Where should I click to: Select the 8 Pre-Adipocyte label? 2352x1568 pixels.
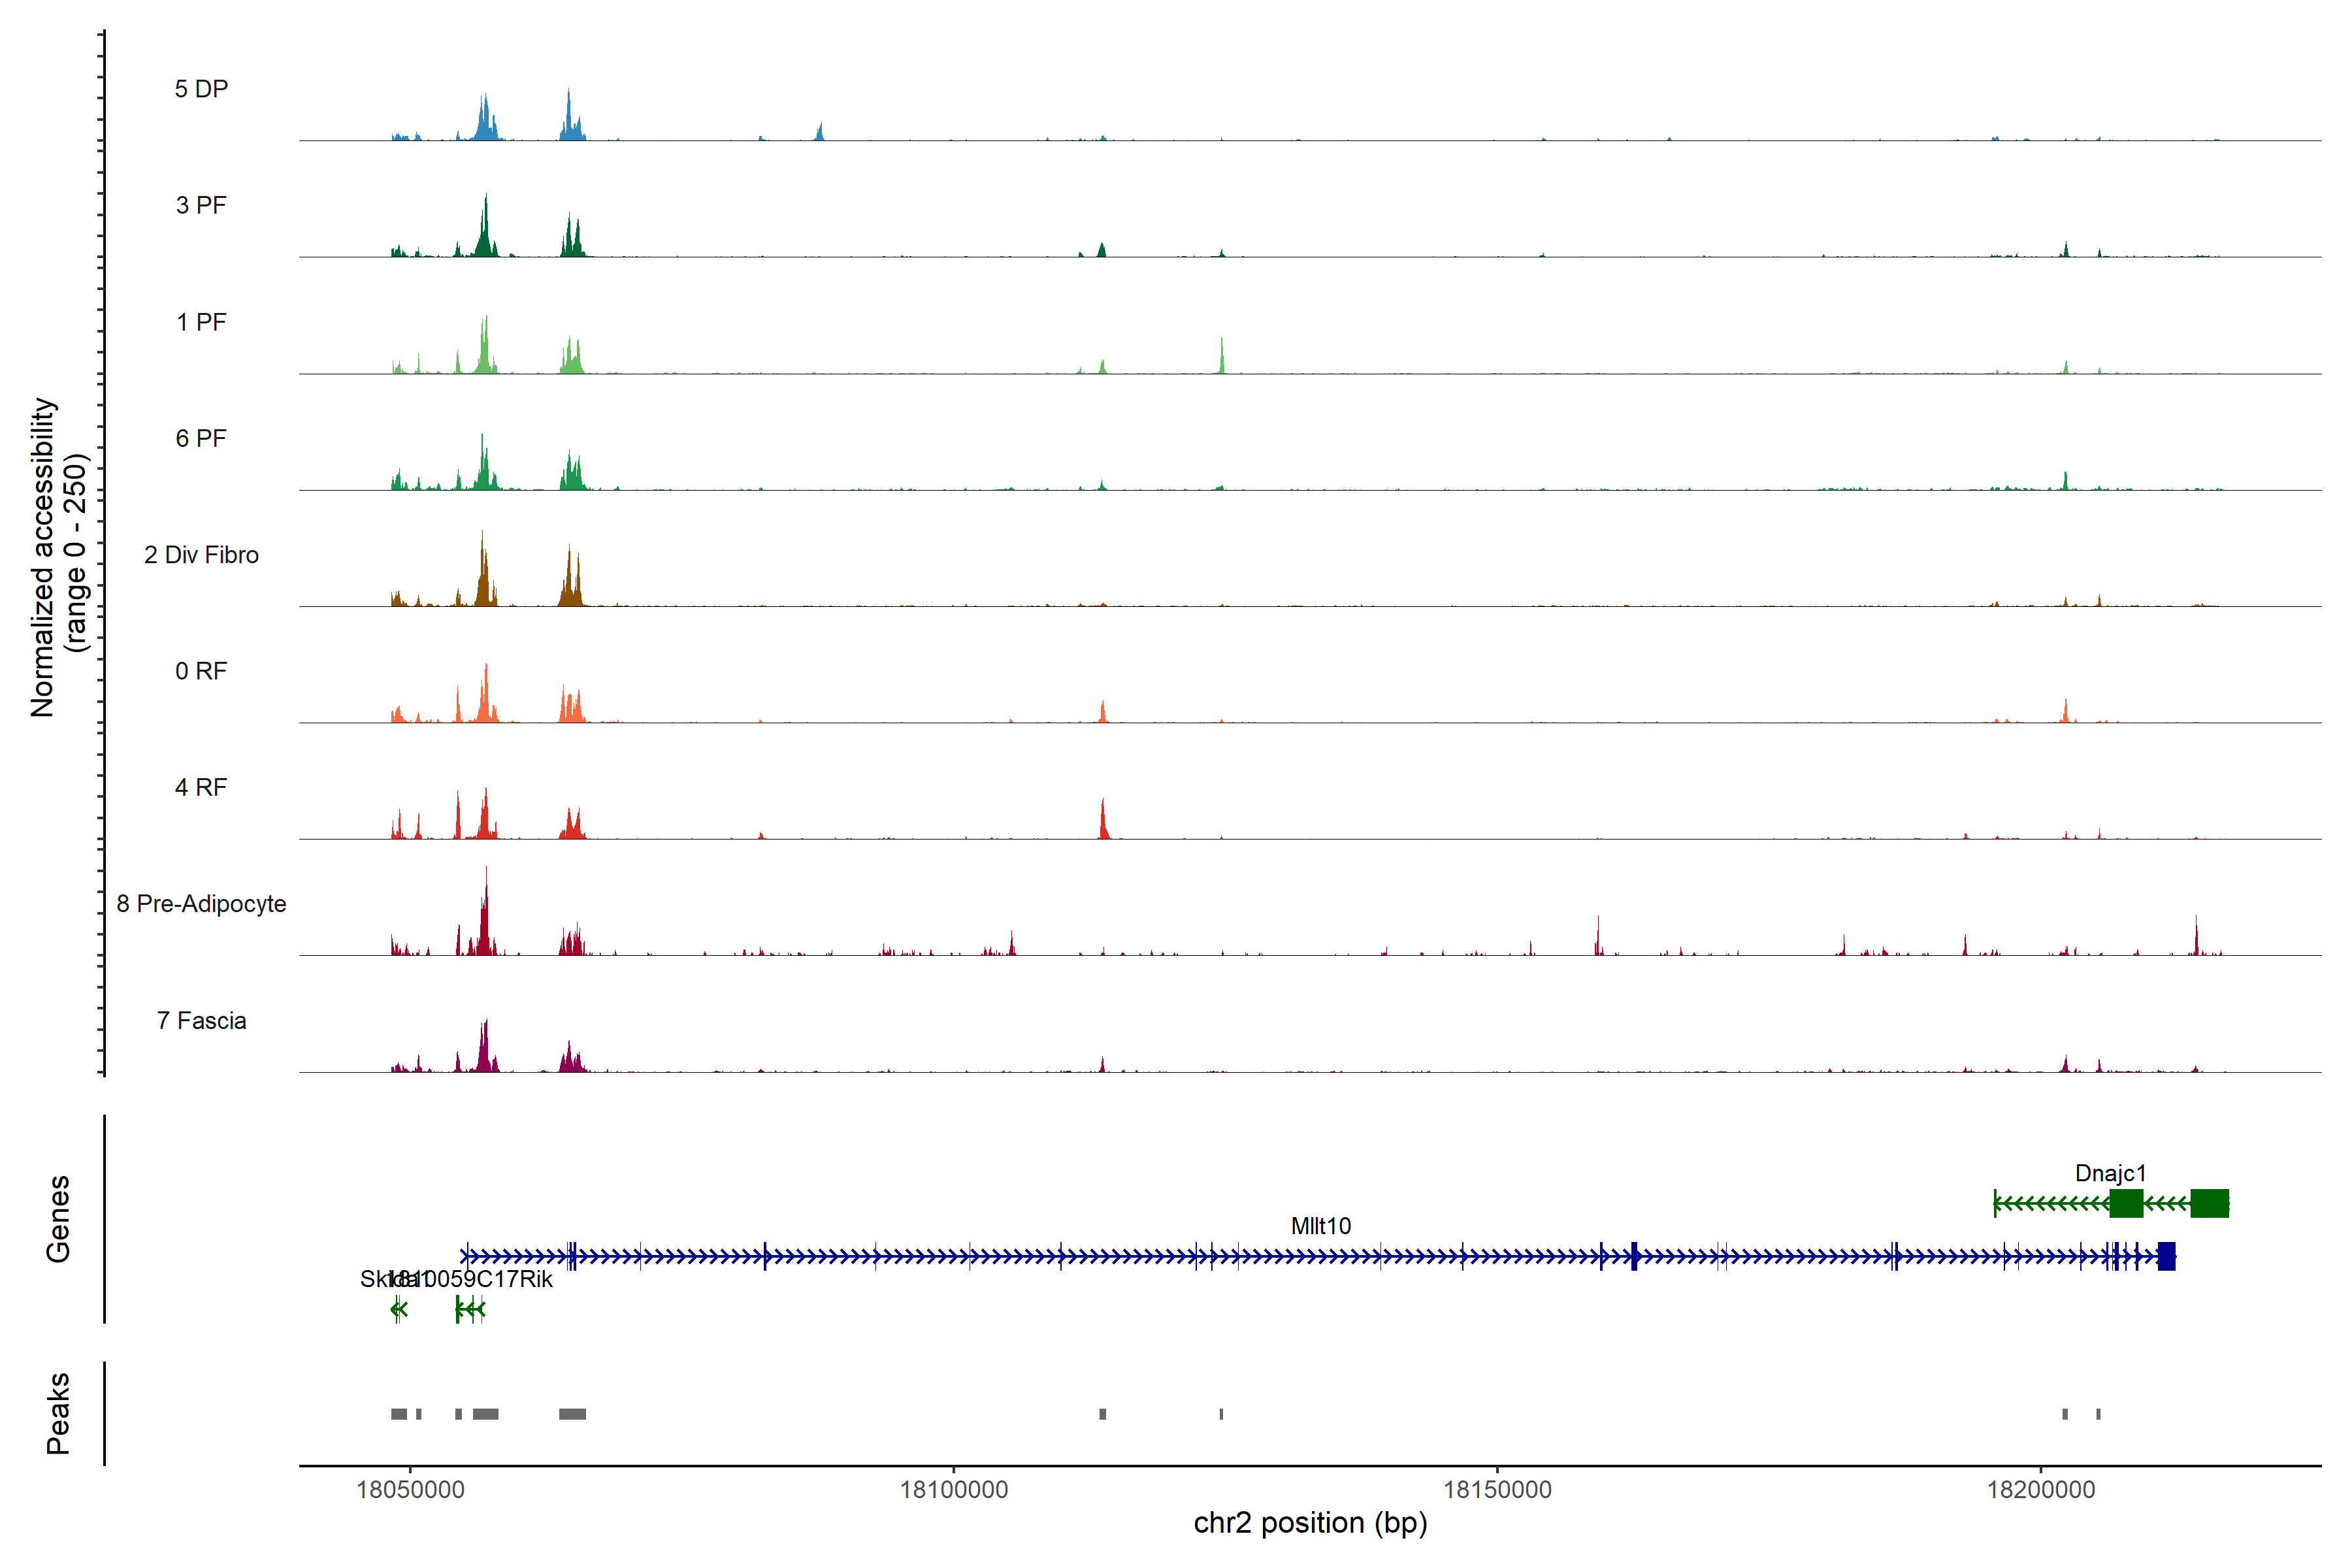pos(201,904)
